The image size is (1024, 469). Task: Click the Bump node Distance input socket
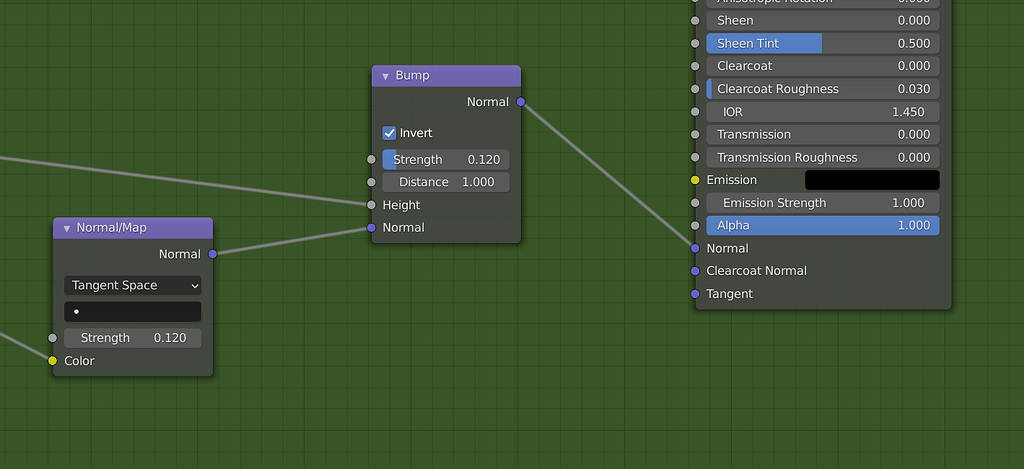pyautogui.click(x=371, y=182)
